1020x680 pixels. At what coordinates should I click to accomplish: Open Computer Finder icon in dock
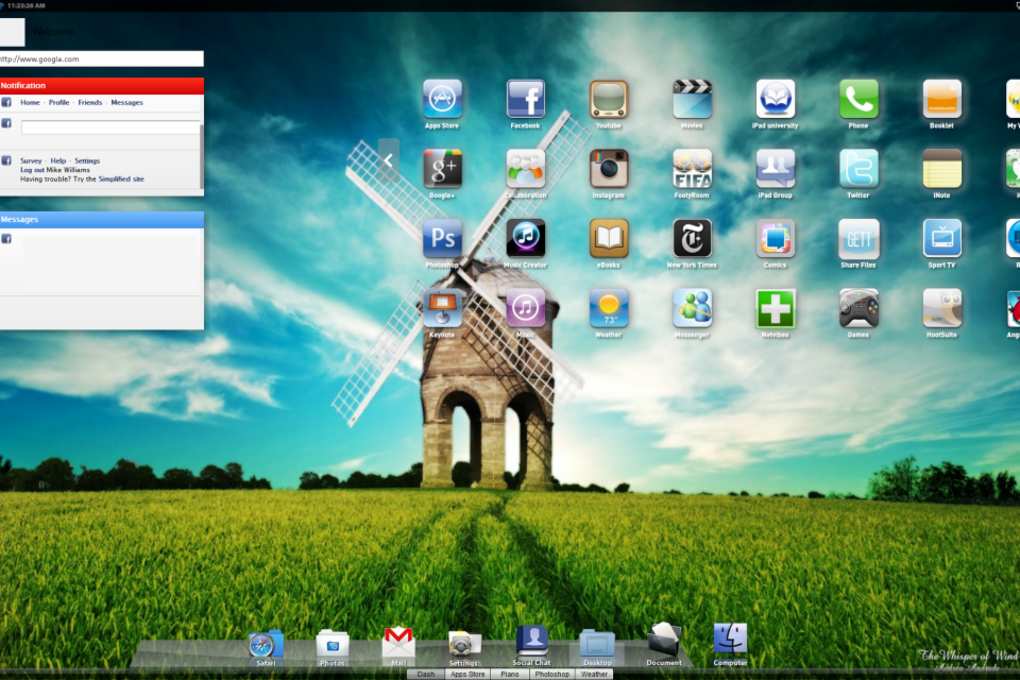pos(731,639)
